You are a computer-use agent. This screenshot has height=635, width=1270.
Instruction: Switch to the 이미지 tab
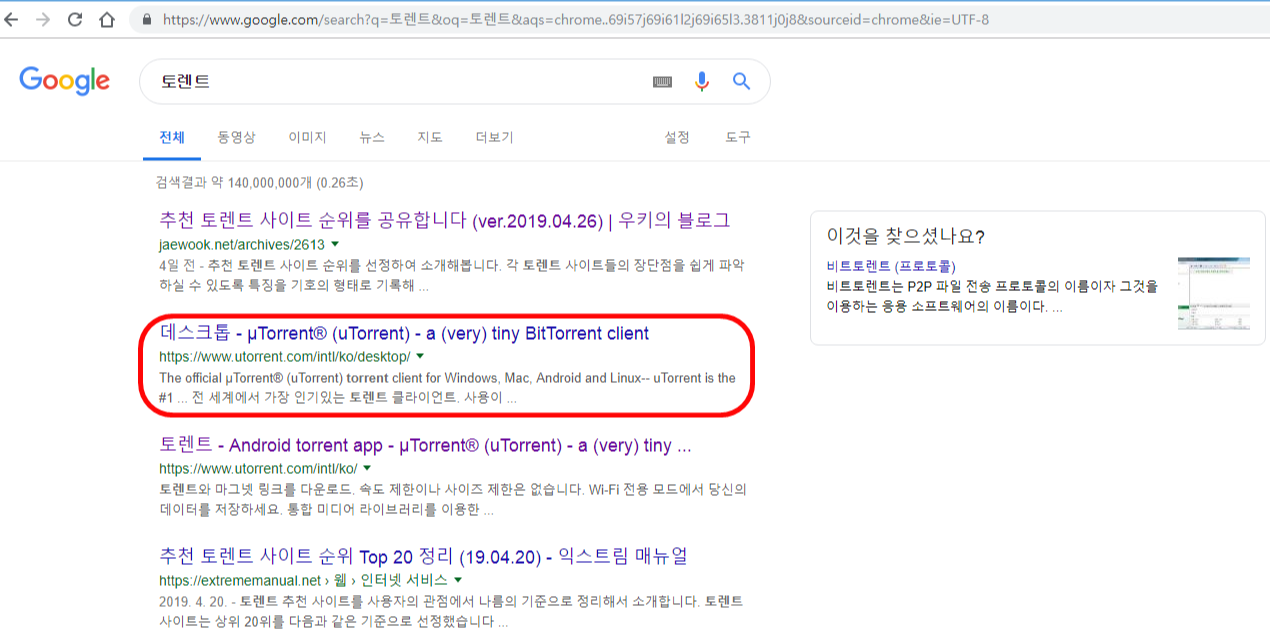(307, 137)
